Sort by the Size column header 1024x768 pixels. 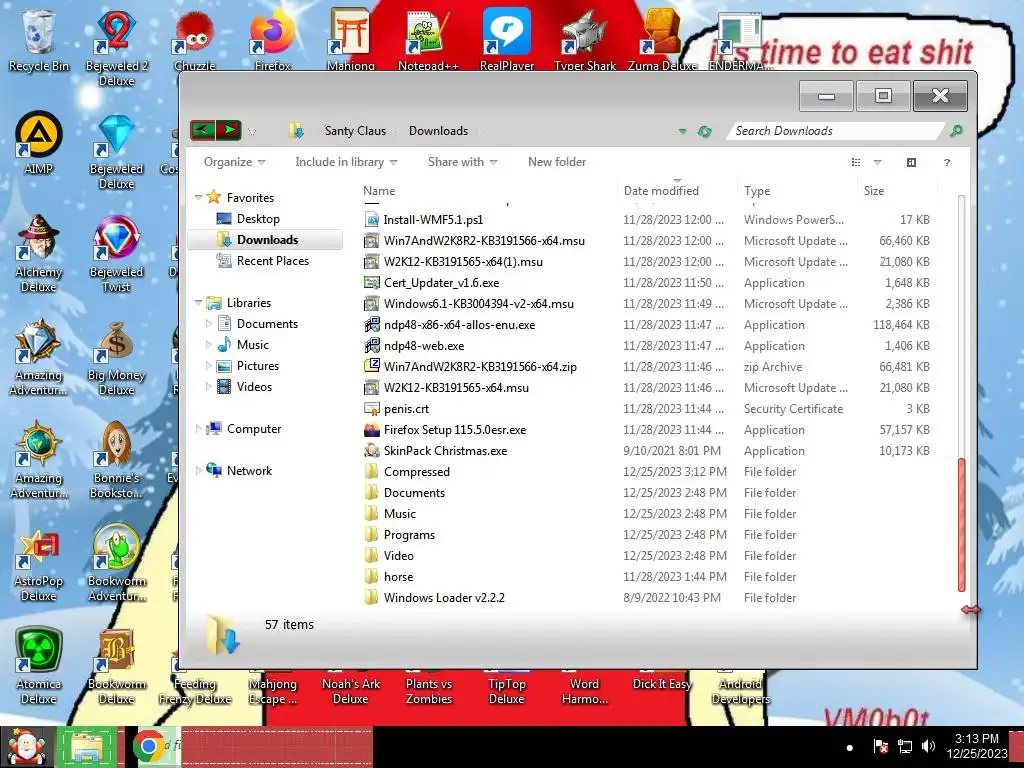(897, 191)
